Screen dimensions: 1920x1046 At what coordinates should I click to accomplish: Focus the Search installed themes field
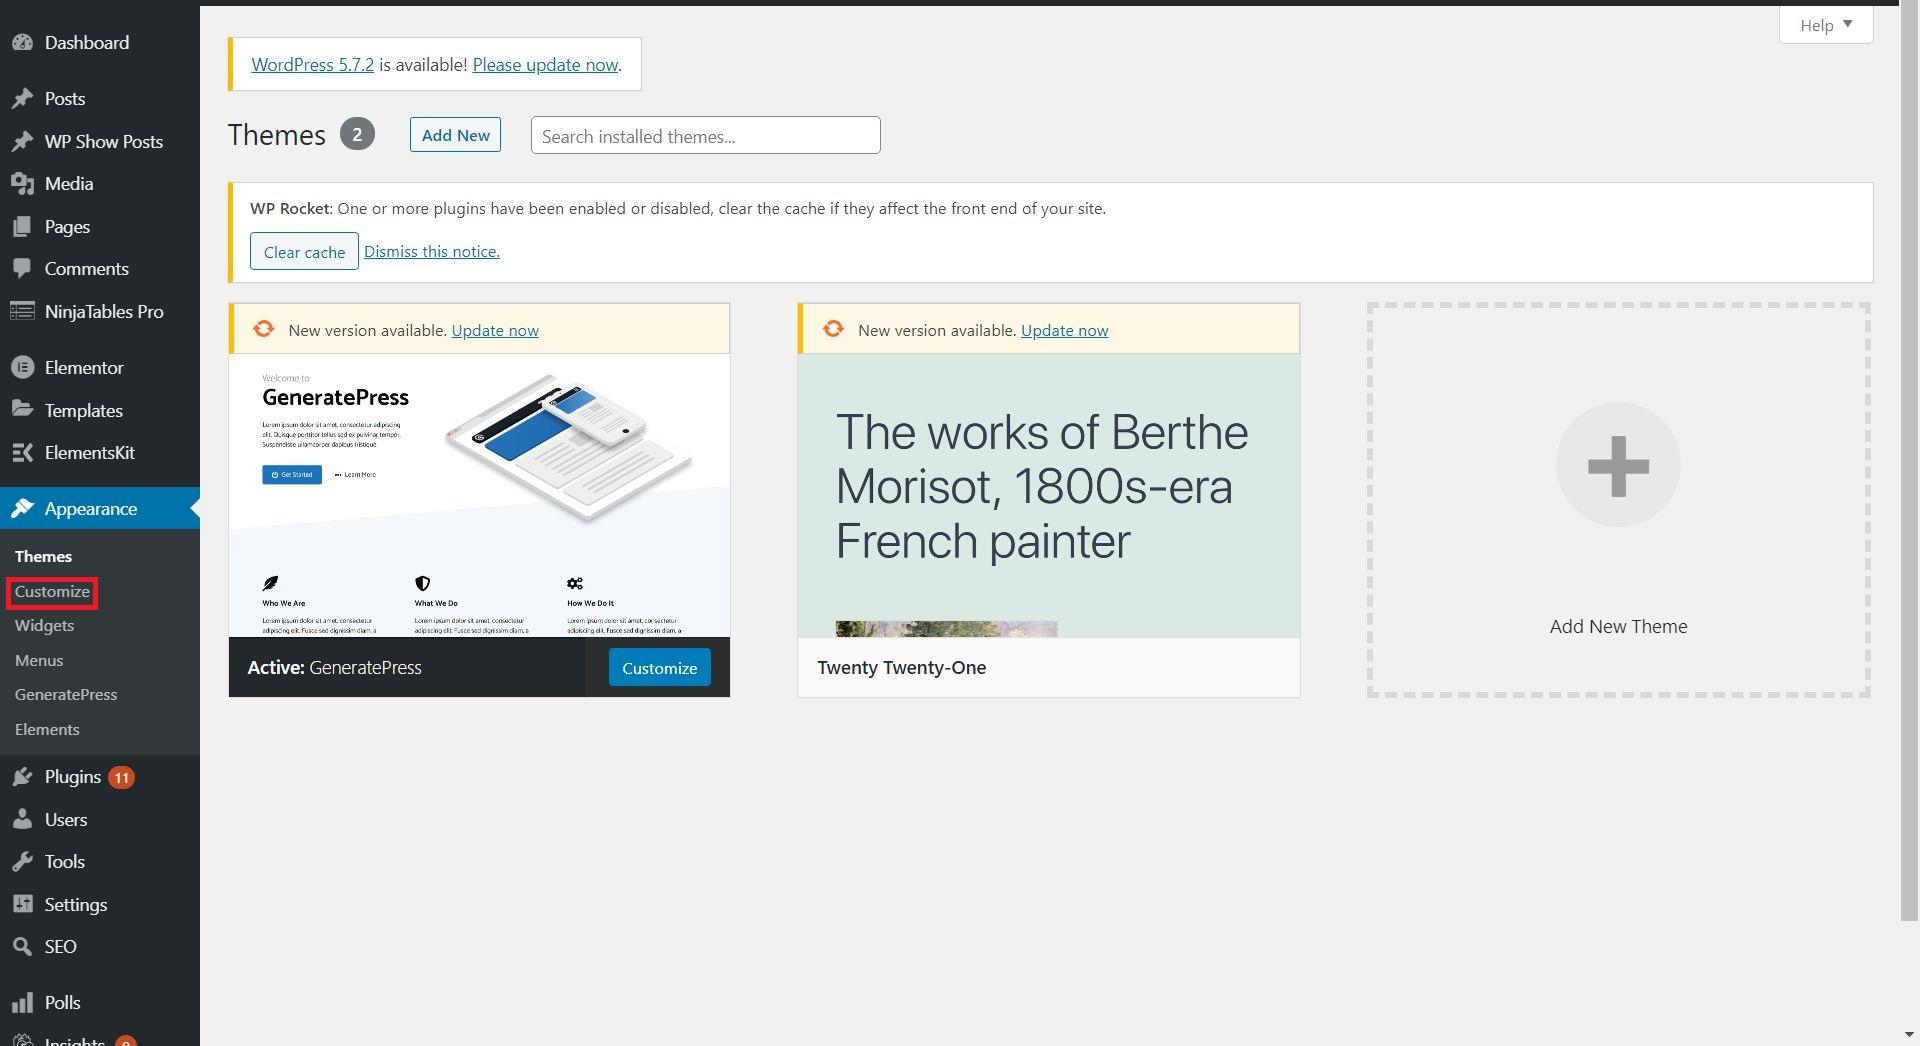click(x=705, y=136)
